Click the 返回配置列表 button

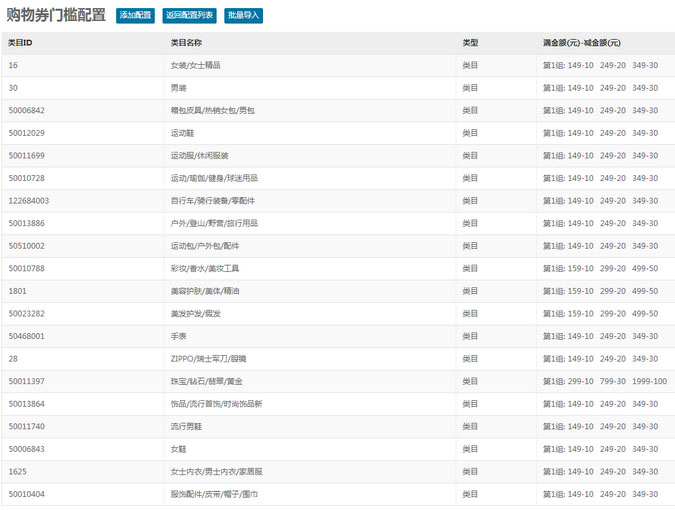189,16
